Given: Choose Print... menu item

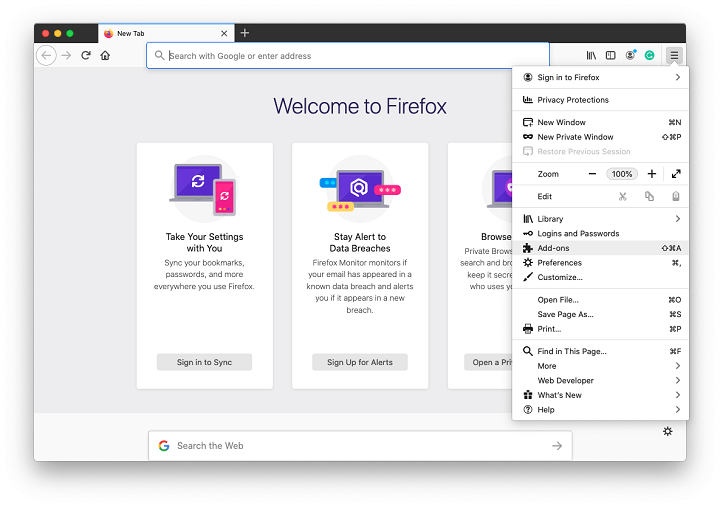Looking at the screenshot, I should coord(600,329).
